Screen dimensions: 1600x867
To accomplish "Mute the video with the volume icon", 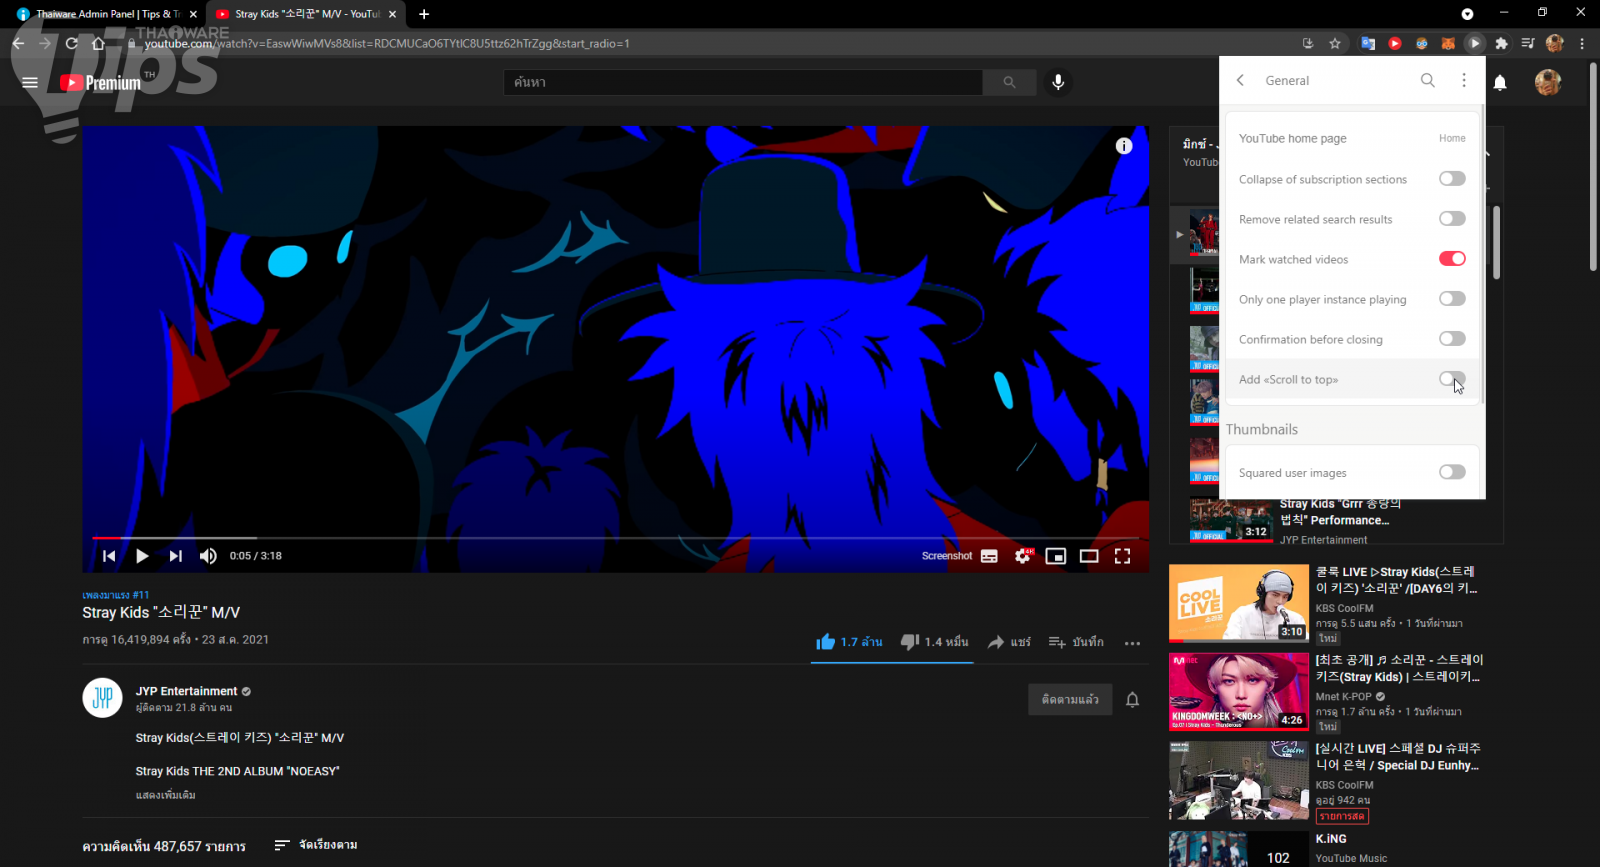I will [x=208, y=556].
